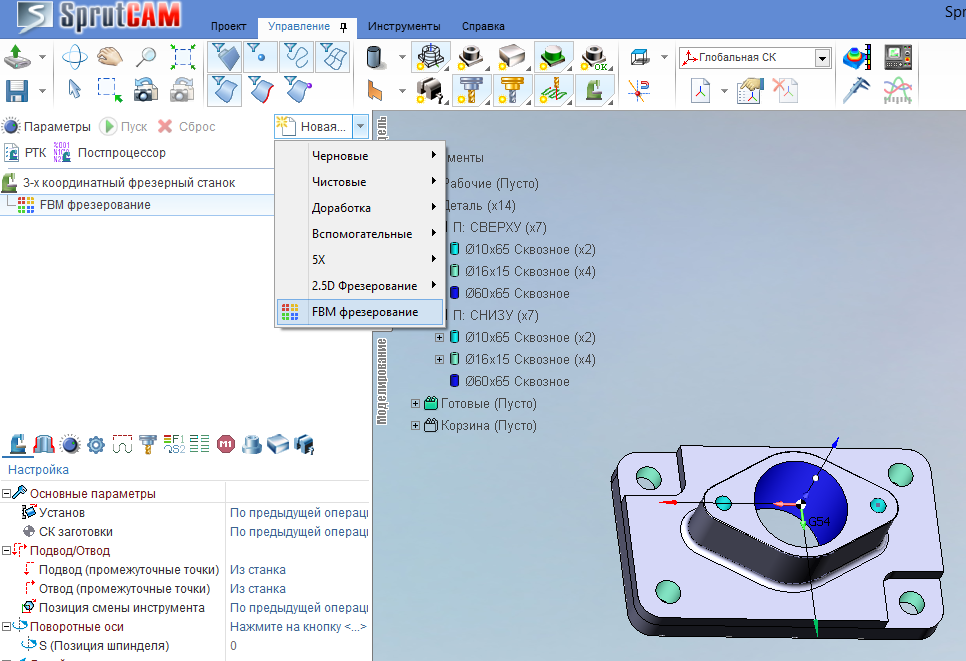This screenshot has width=966, height=661.
Task: Expand Ø10x65 Сквозное under СНИЗУ
Action: point(439,338)
